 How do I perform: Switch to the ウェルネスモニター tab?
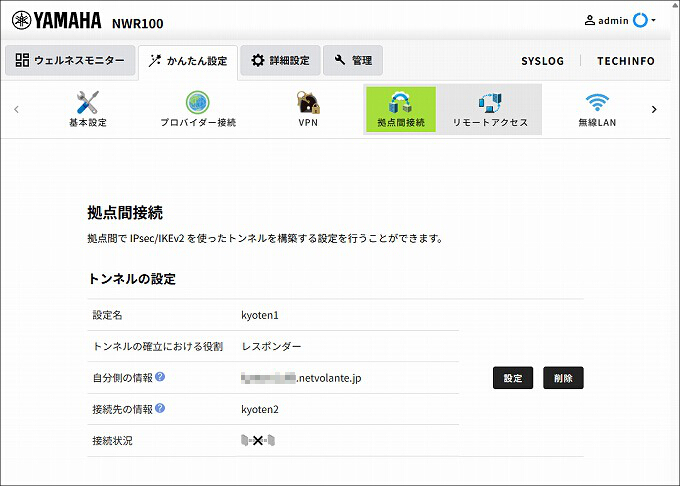(x=70, y=60)
